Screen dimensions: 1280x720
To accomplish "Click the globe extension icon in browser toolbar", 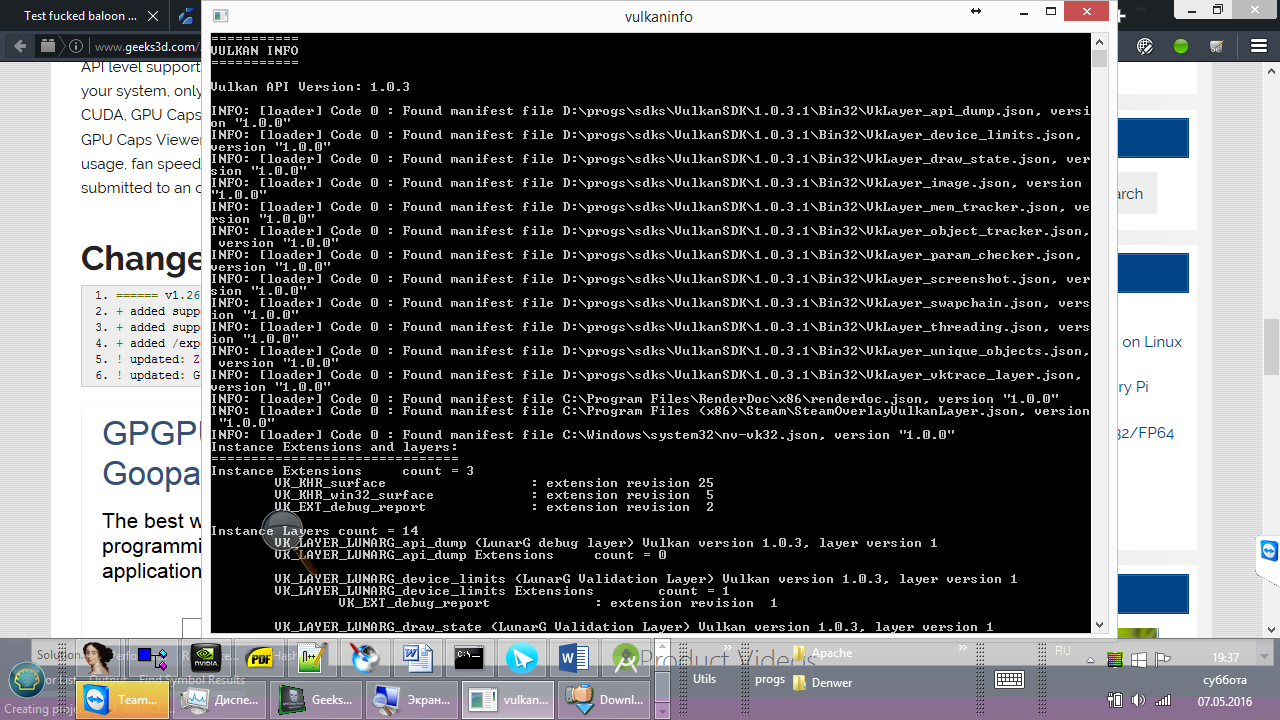I will [x=1145, y=46].
